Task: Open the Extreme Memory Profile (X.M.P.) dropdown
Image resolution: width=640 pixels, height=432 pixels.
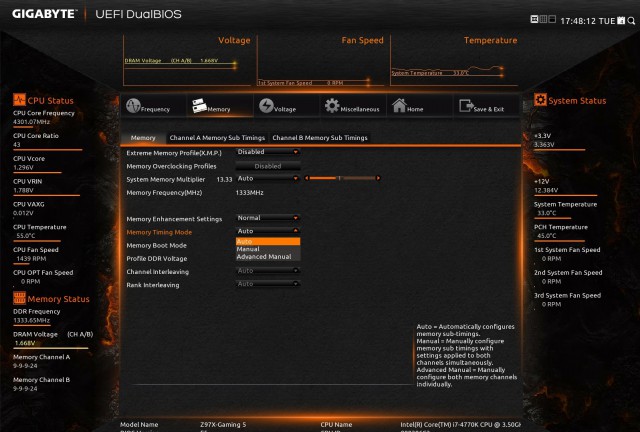Action: pyautogui.click(x=268, y=152)
